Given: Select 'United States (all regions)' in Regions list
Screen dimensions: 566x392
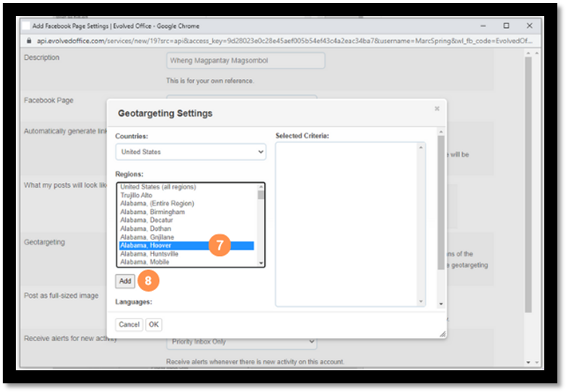Looking at the screenshot, I should click(158, 187).
